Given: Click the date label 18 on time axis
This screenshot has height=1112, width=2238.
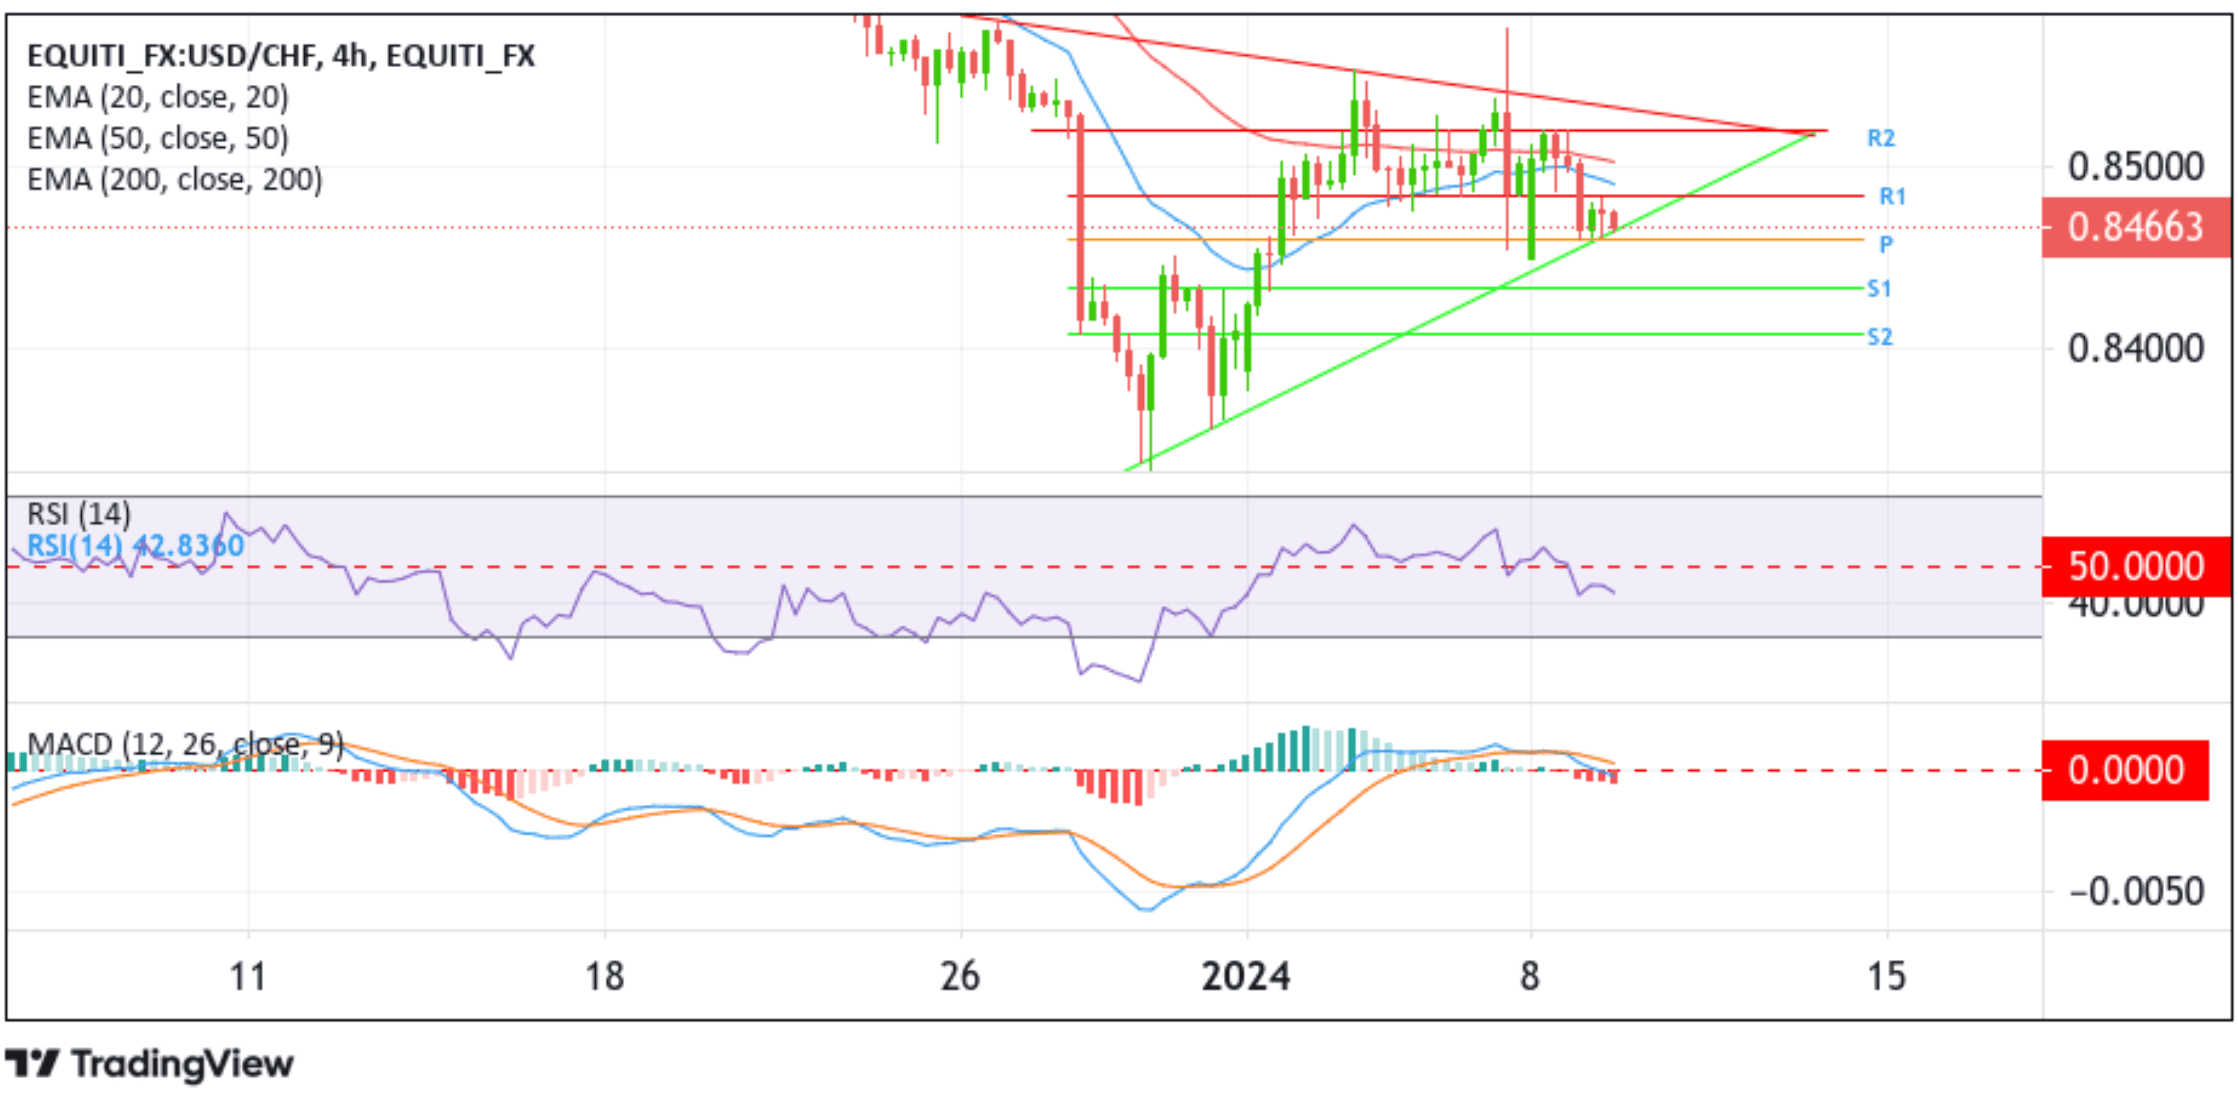Looking at the screenshot, I should pos(604,976).
